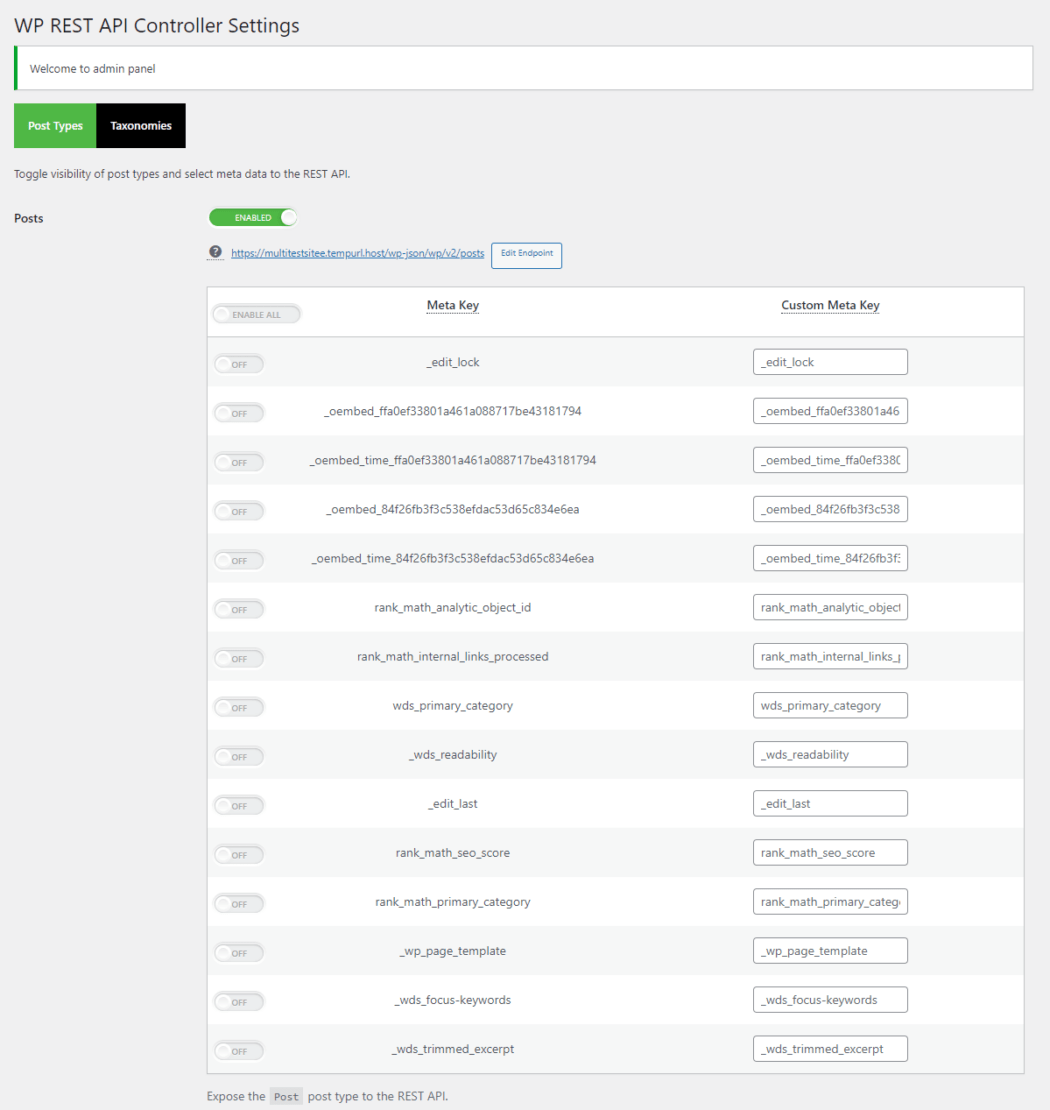Open the wp-json/wp/v2/posts endpoint link
This screenshot has height=1110, width=1050.
click(x=358, y=253)
